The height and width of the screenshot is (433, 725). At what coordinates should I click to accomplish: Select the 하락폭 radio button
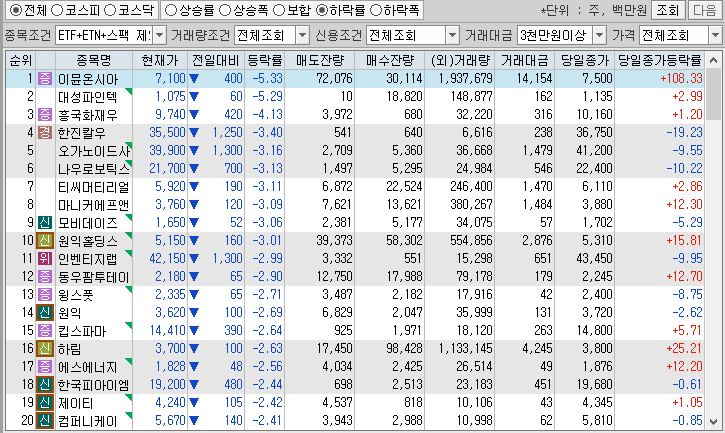coord(376,10)
